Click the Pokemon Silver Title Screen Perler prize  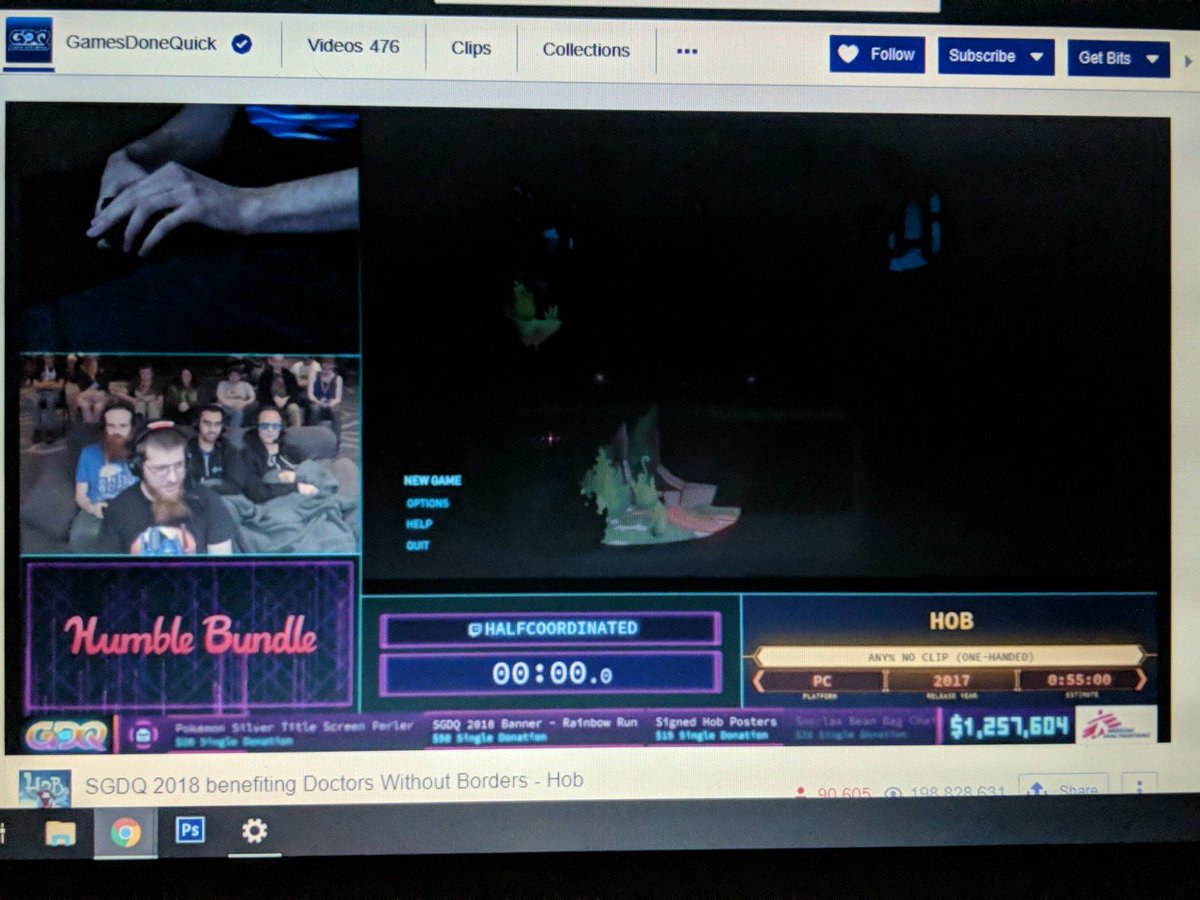click(294, 727)
